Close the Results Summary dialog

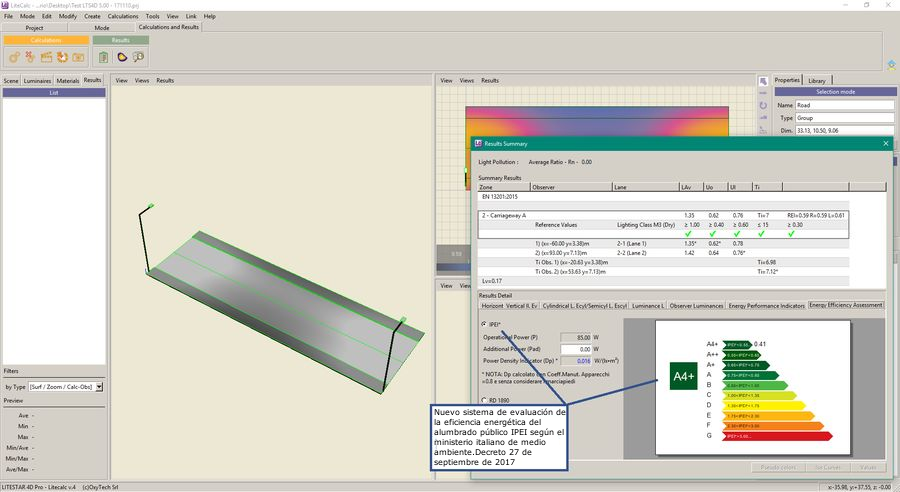pos(885,144)
